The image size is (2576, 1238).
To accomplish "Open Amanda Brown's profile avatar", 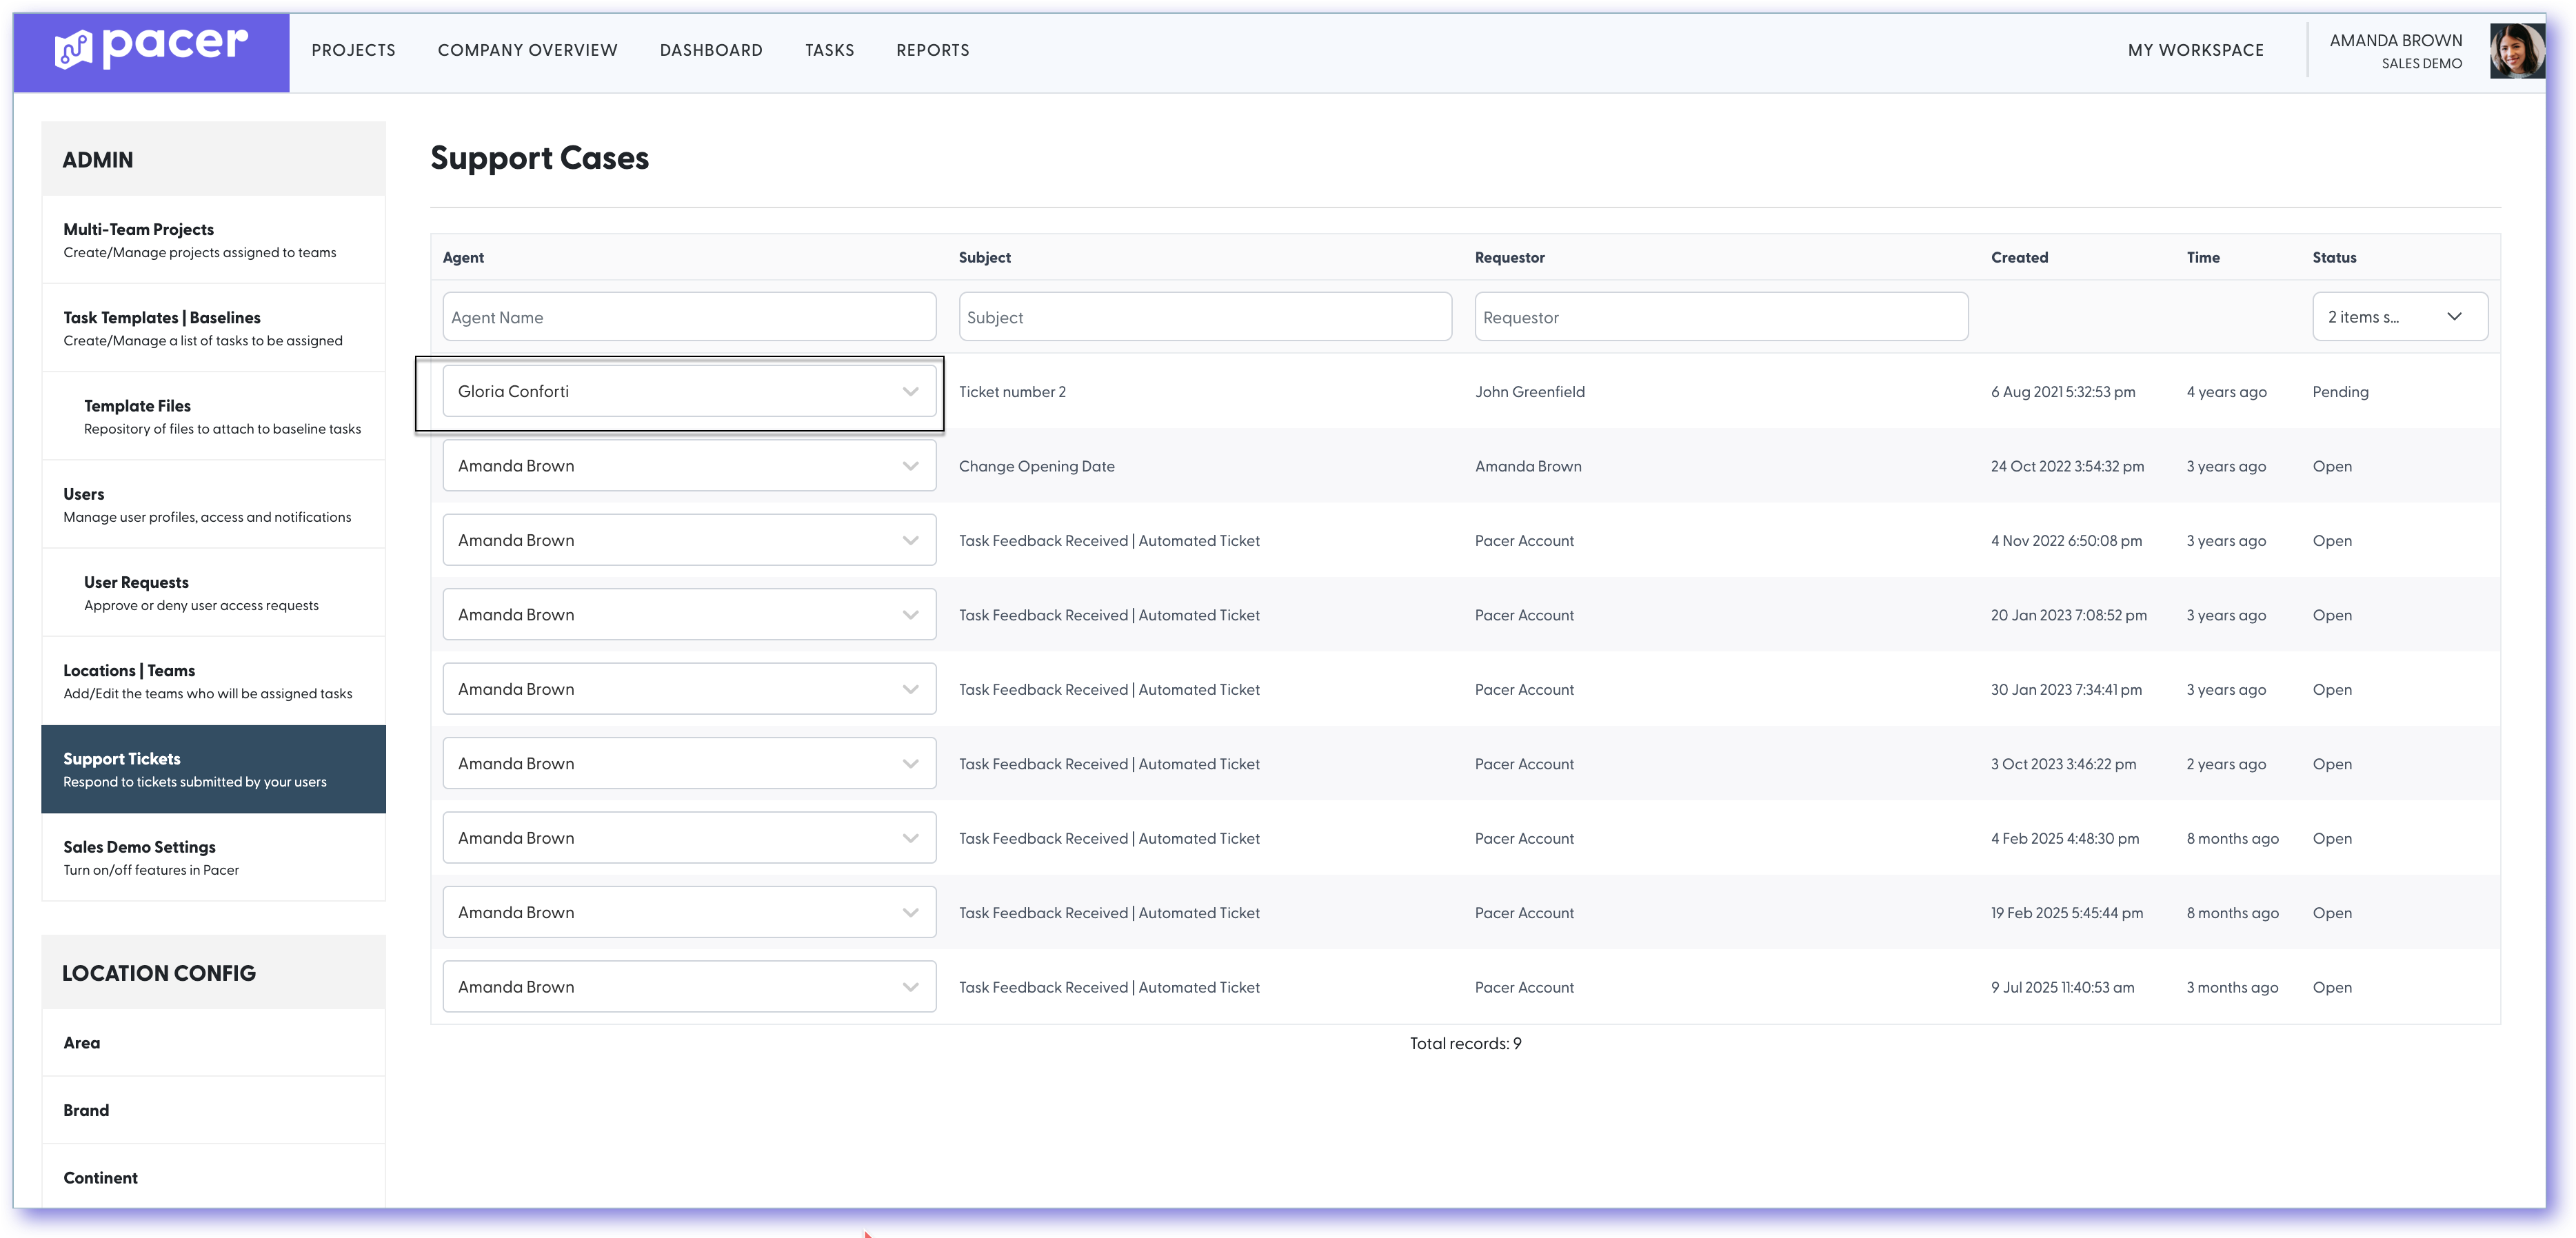I will [2516, 51].
